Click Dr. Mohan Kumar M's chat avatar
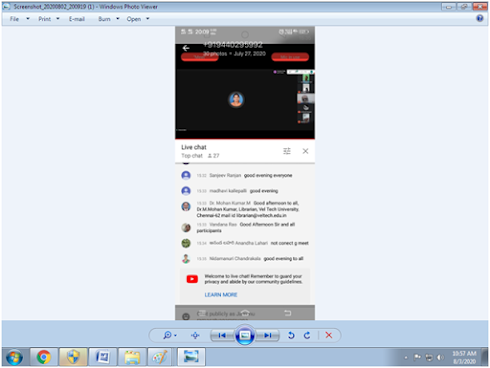This screenshot has width=490, height=368. coord(186,206)
